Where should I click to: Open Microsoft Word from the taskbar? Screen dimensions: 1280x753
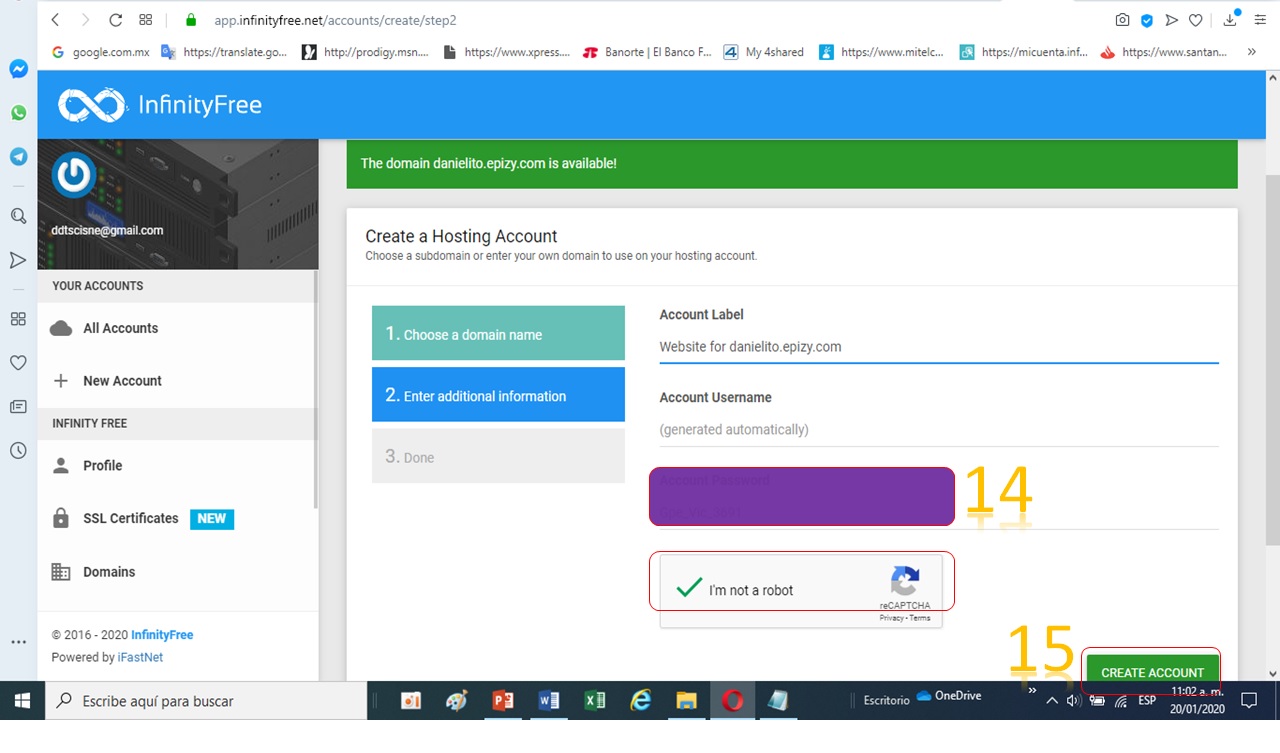coord(548,701)
